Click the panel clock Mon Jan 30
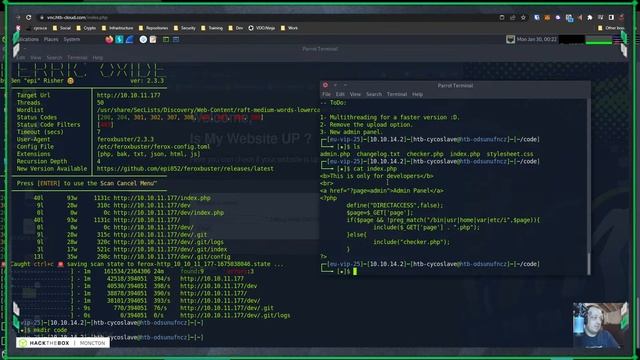Screen dimensions: 640x360 (x=536, y=40)
